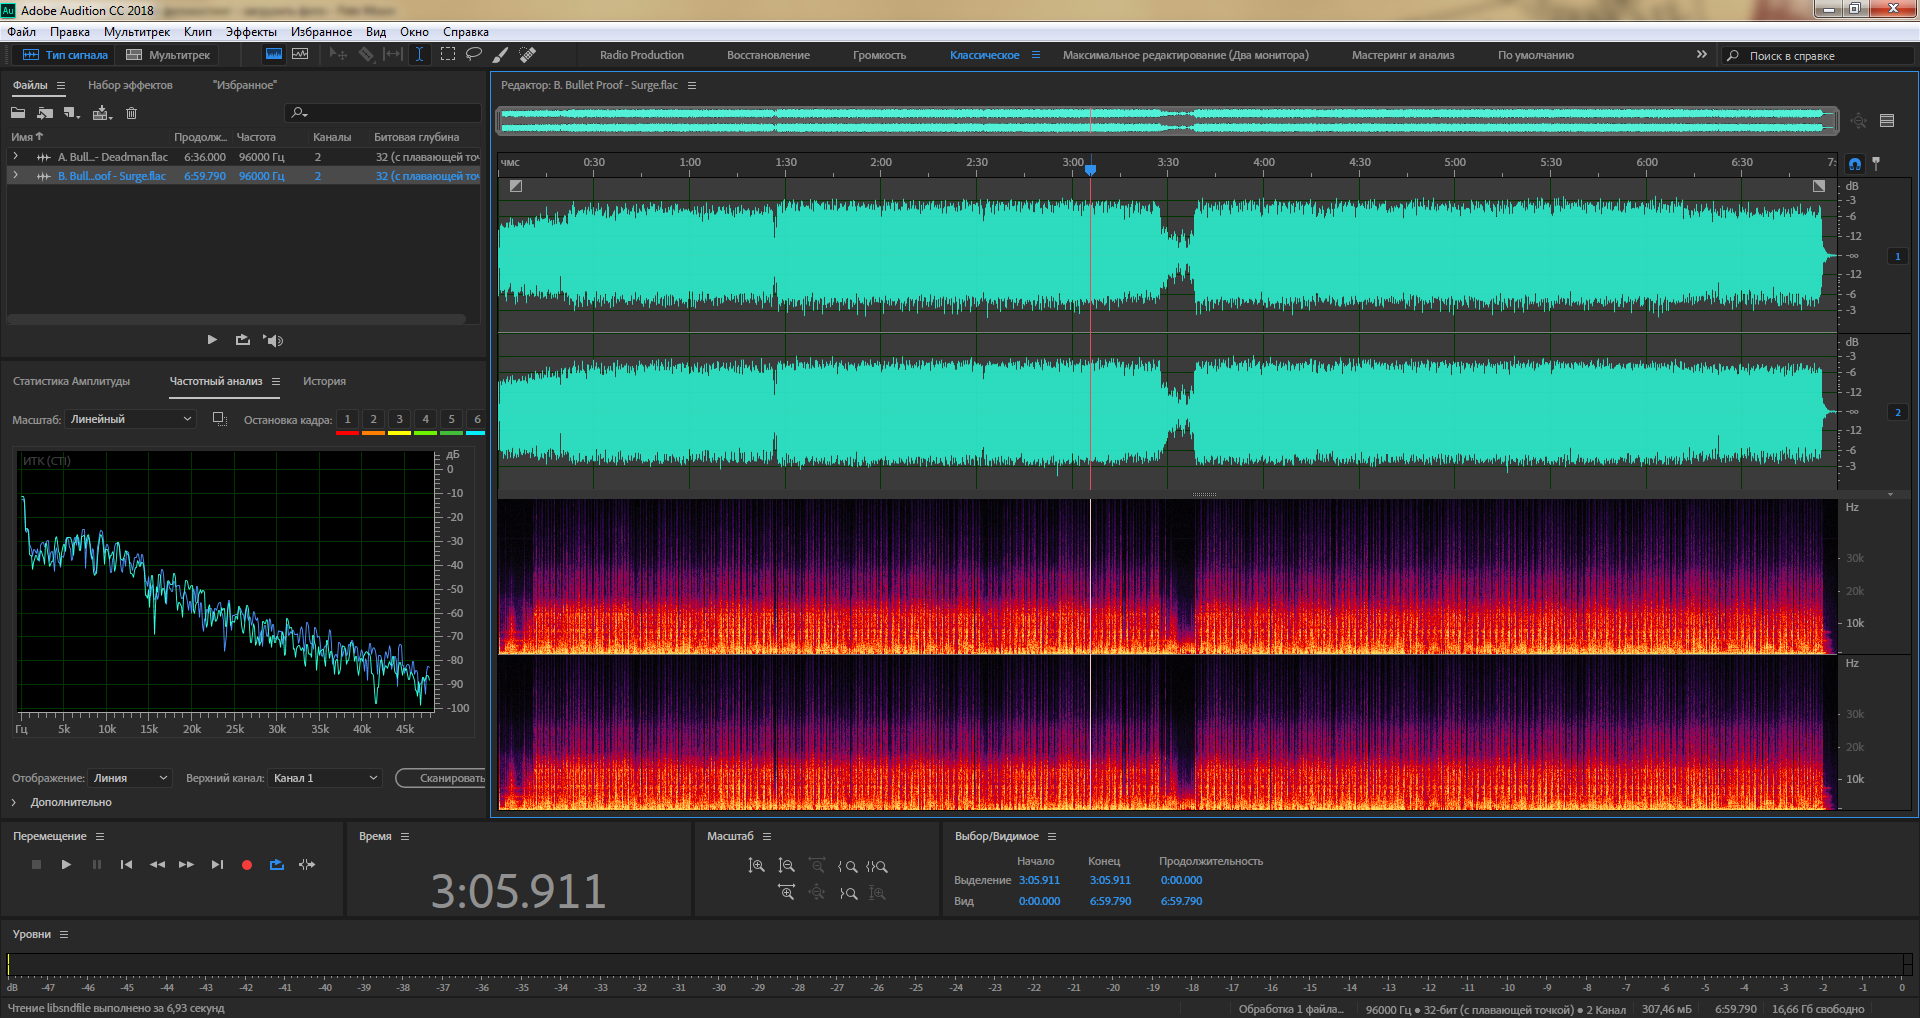Click the Record button in transport
The height and width of the screenshot is (1018, 1920).
(x=247, y=865)
